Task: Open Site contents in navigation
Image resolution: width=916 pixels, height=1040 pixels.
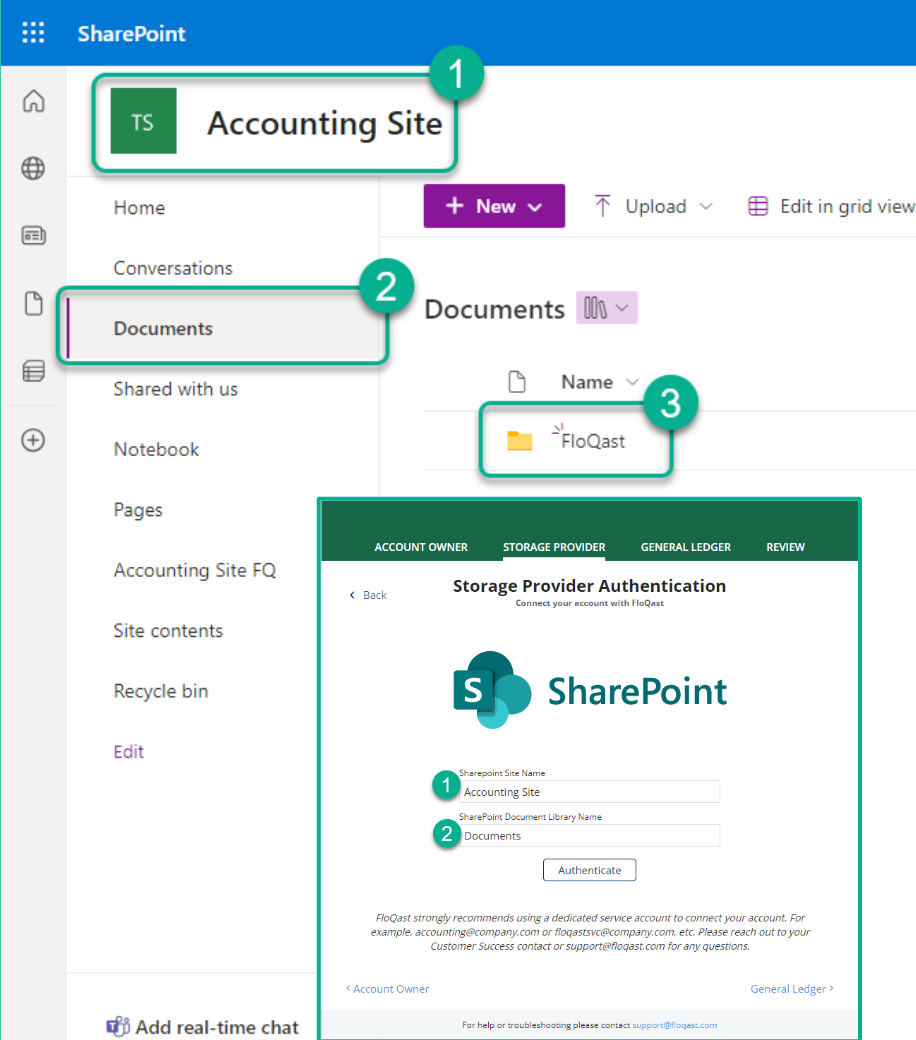Action: [168, 630]
